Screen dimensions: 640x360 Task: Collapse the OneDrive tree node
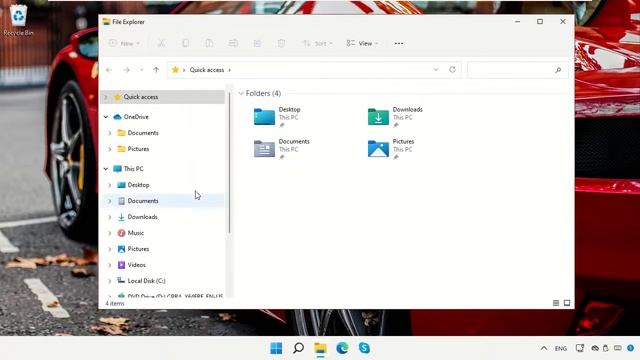click(106, 117)
